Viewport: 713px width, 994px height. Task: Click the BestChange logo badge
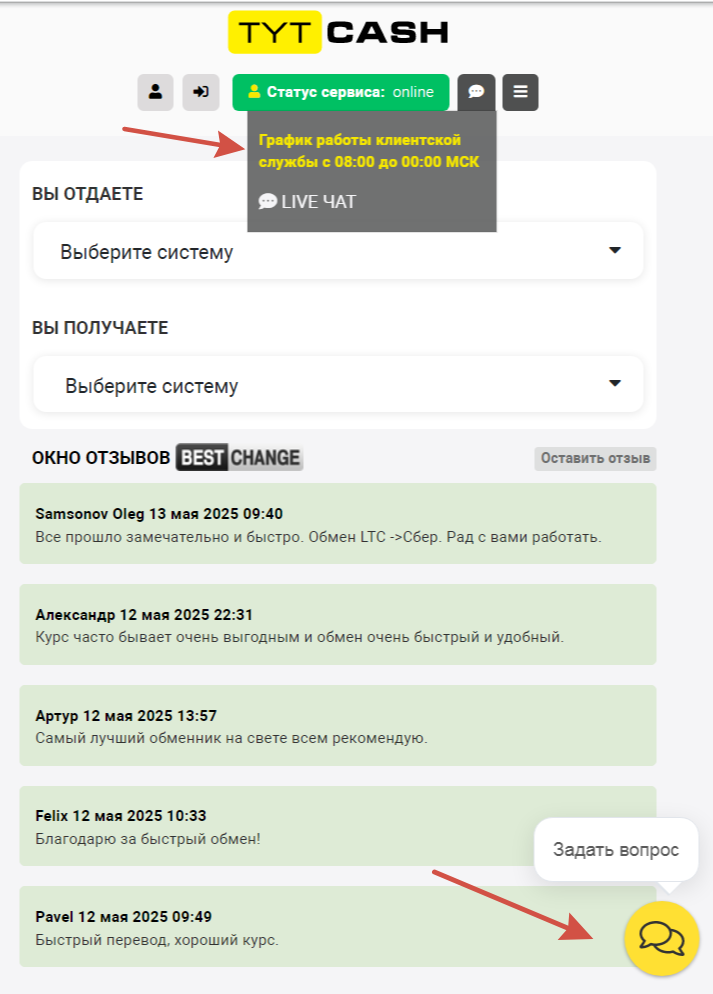(x=239, y=458)
